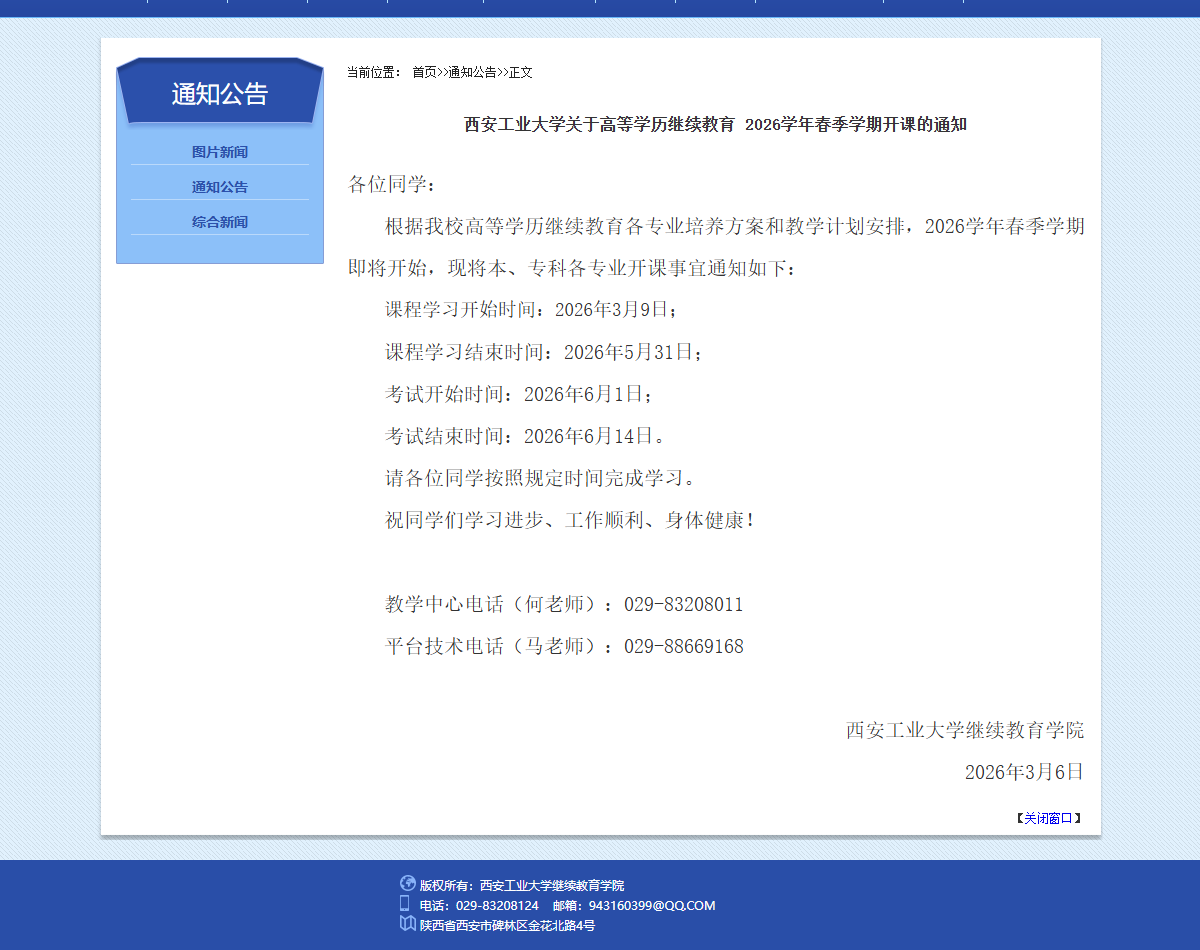Image resolution: width=1200 pixels, height=950 pixels.
Task: Click the phone icon beside 电话 in footer
Action: pos(404,903)
